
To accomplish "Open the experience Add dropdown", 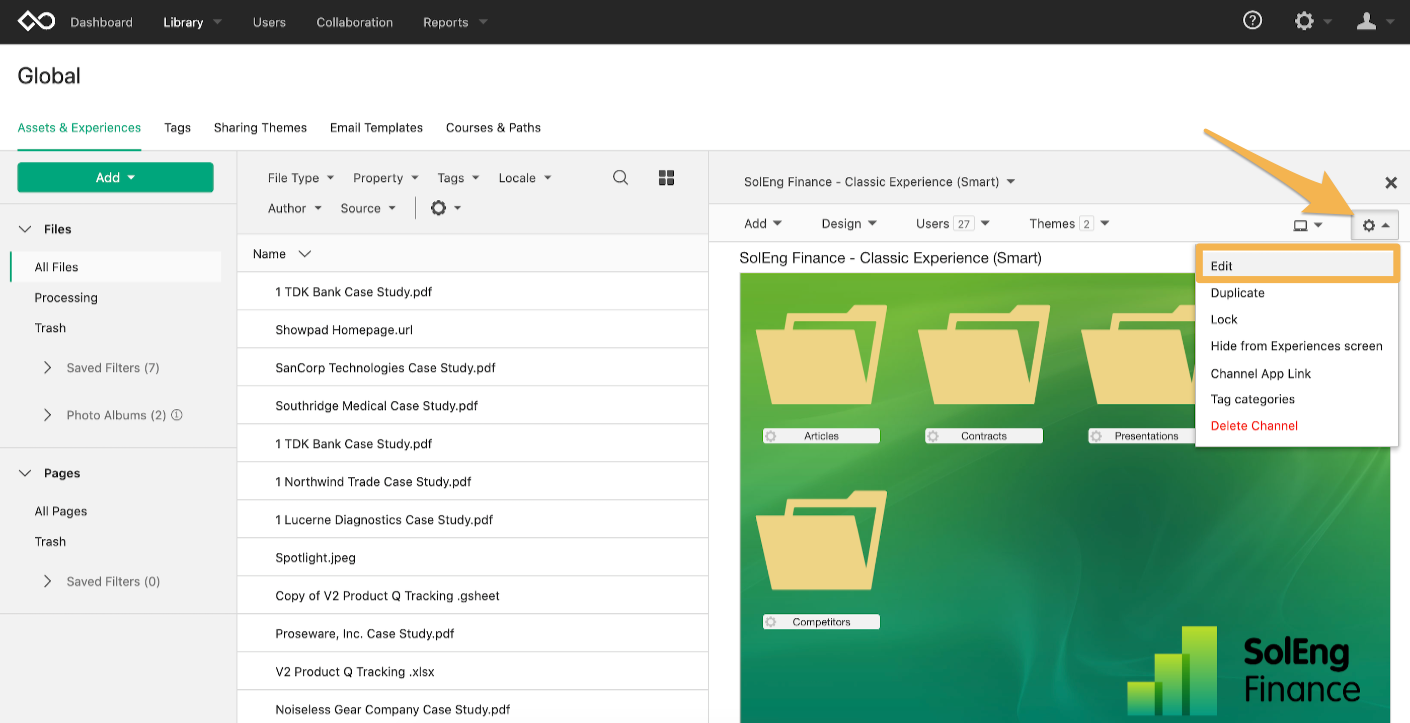I will point(763,224).
